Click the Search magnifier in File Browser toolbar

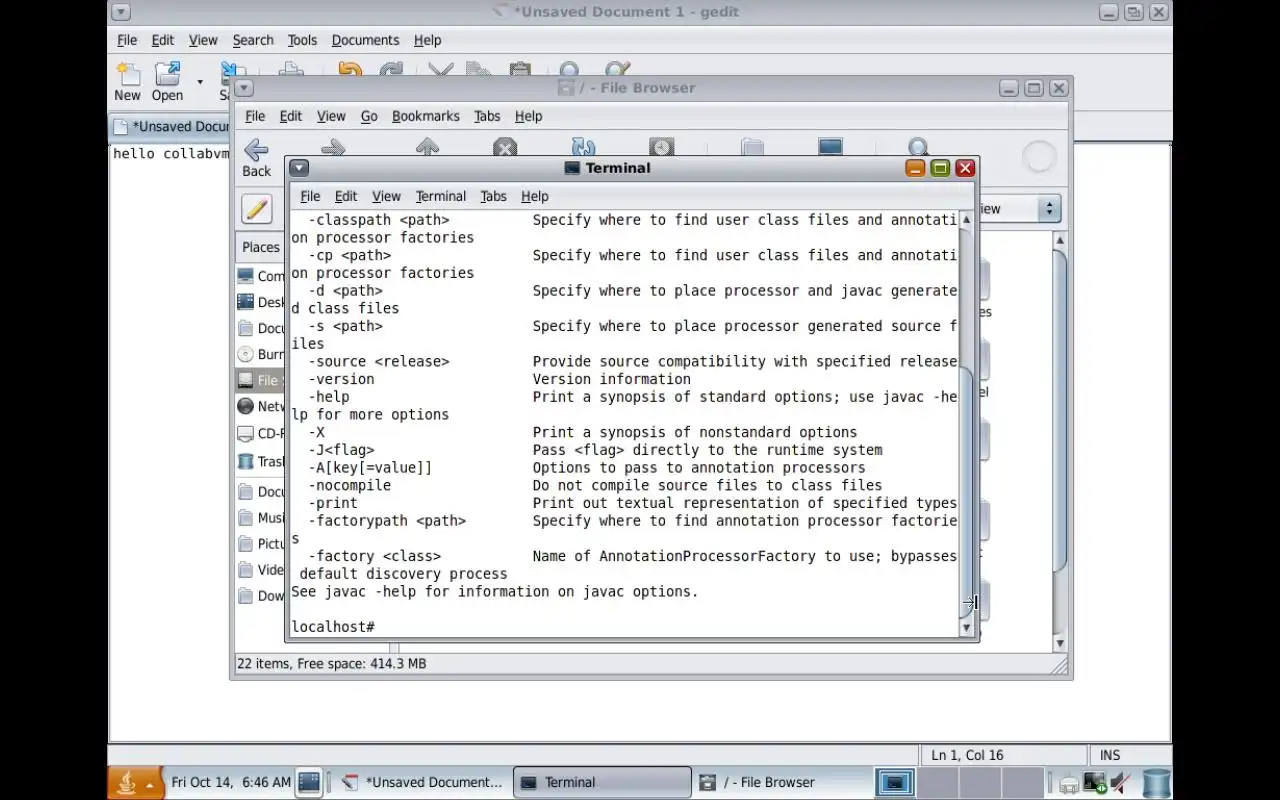tap(918, 148)
